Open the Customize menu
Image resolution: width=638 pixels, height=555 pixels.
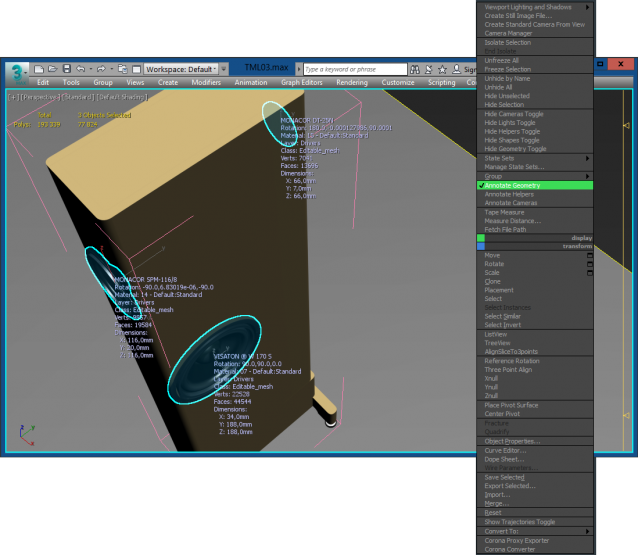click(398, 83)
